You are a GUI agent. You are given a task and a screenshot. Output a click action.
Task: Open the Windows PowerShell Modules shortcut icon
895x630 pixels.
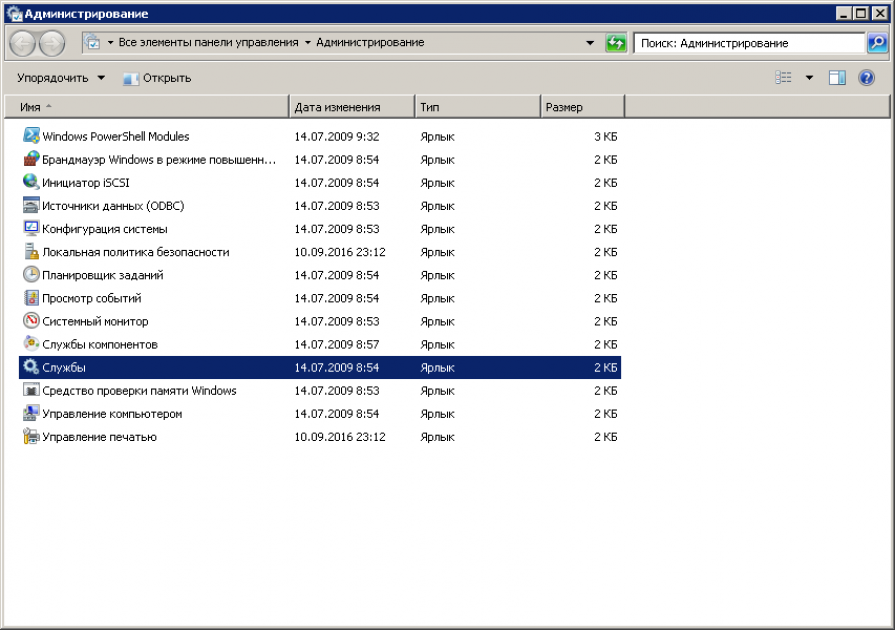tap(31, 136)
